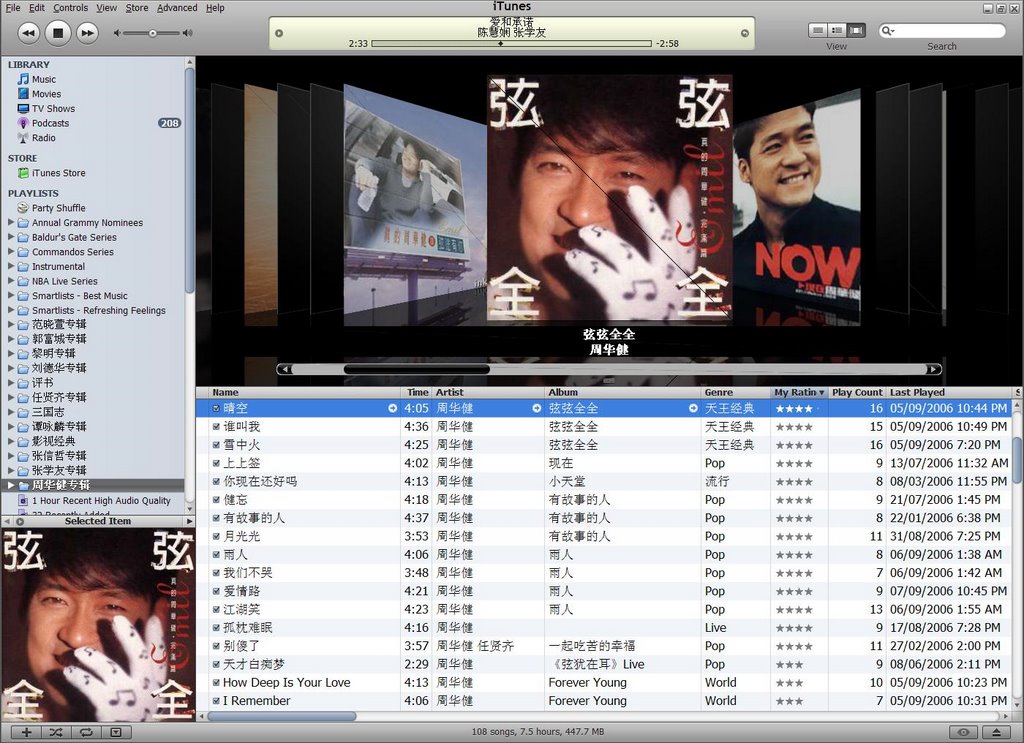Uncheck the song 月光光
Image resolution: width=1024 pixels, height=743 pixels.
coord(216,536)
